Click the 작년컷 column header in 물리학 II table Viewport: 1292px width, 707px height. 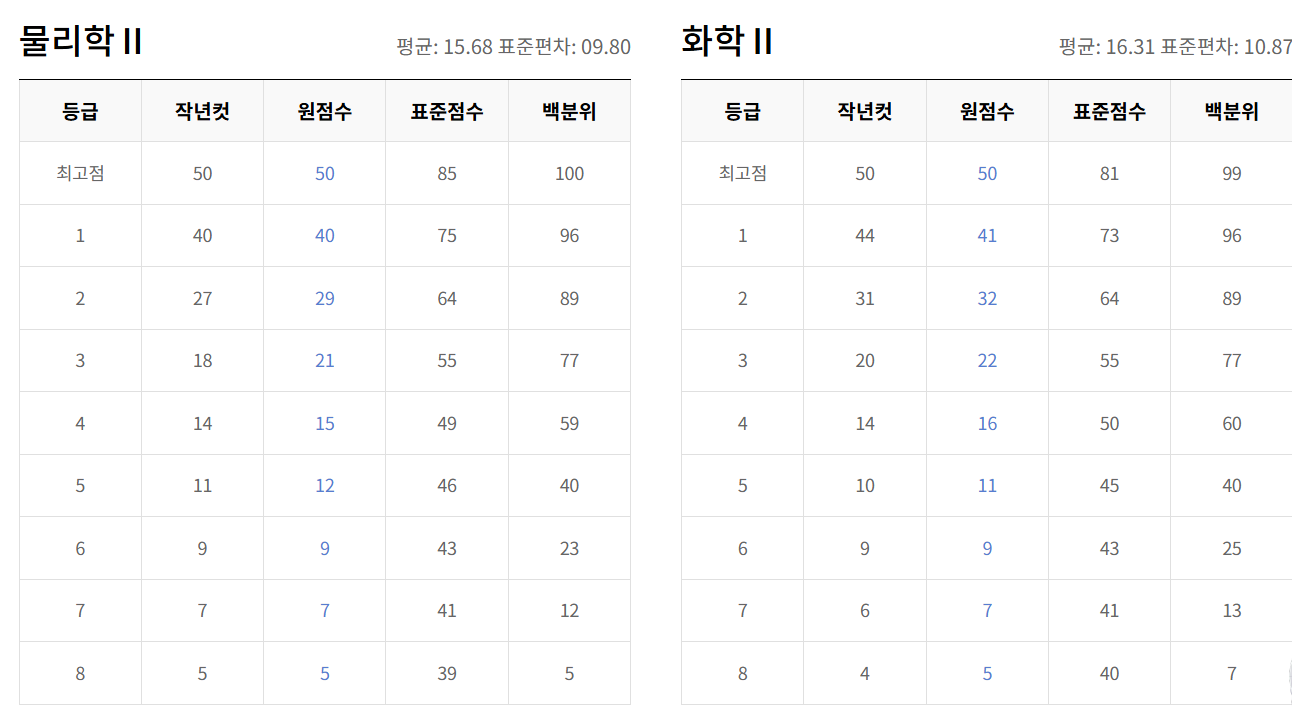pos(202,111)
